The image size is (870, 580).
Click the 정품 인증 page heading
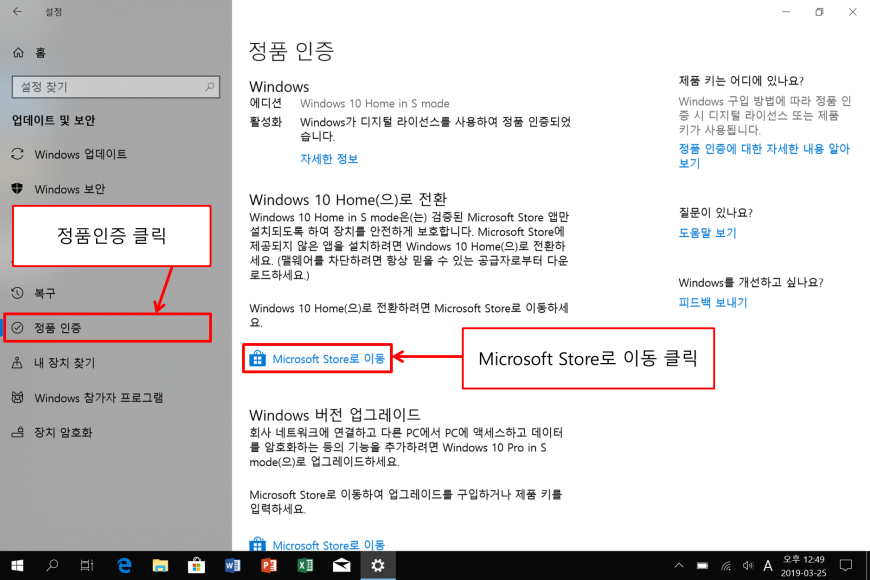coord(291,51)
